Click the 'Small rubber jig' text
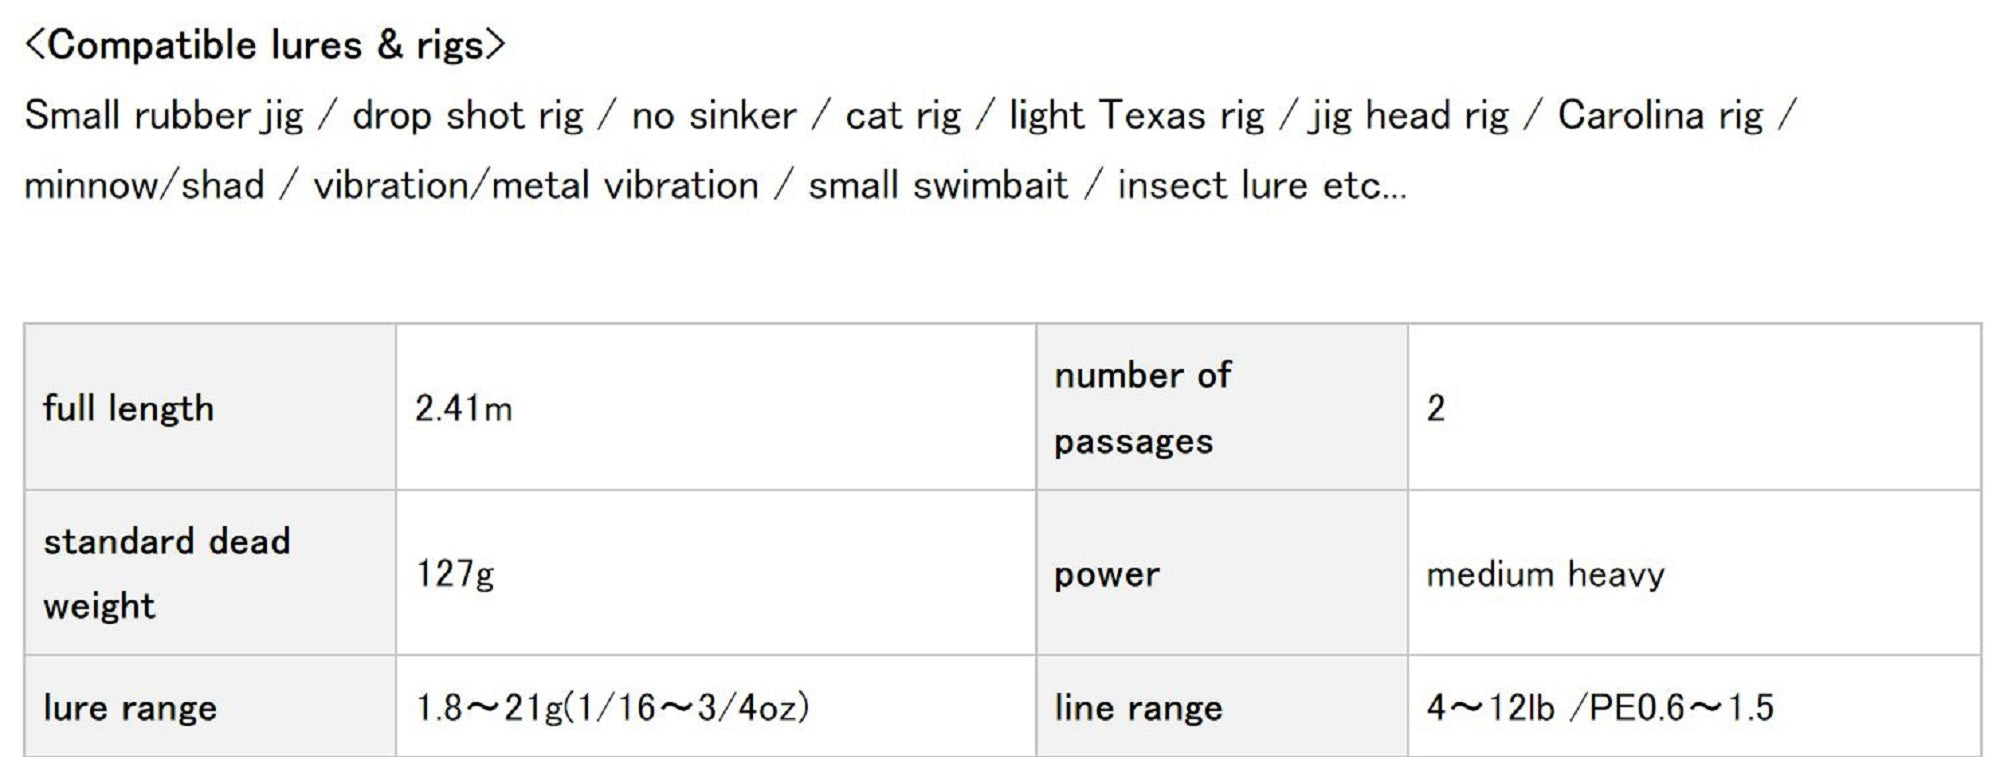 (164, 116)
